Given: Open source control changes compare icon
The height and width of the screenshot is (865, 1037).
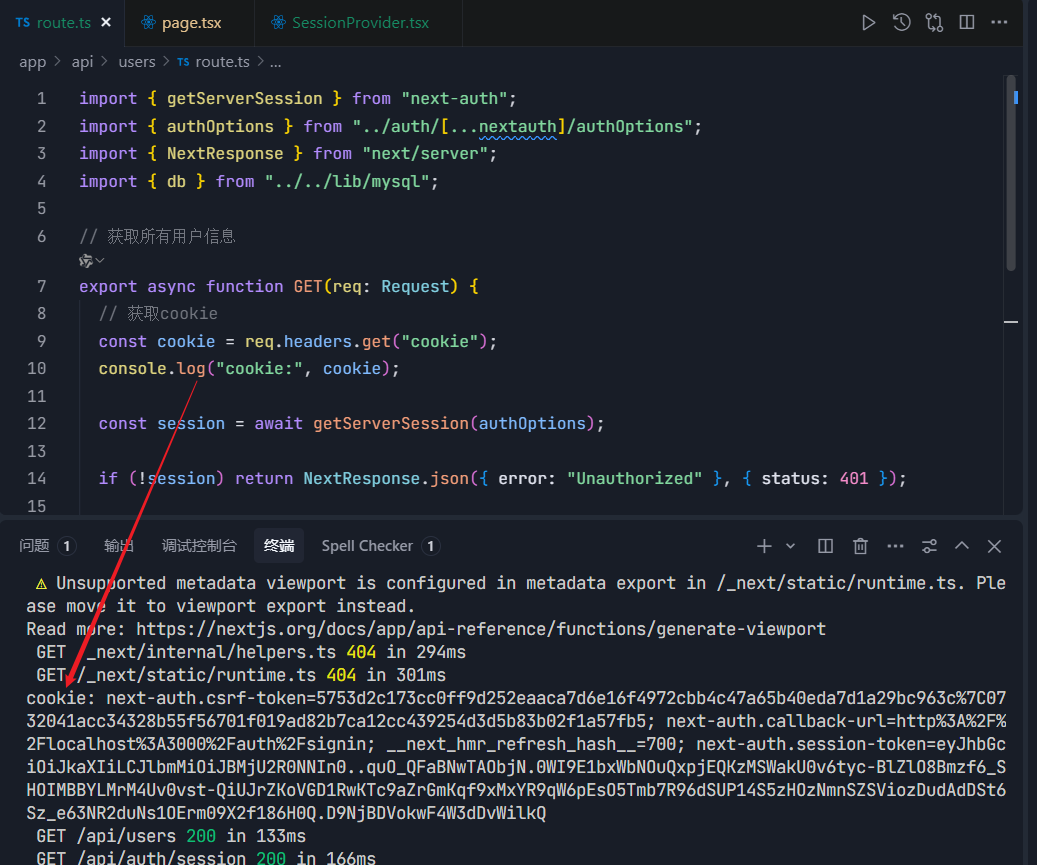Looking at the screenshot, I should (934, 22).
